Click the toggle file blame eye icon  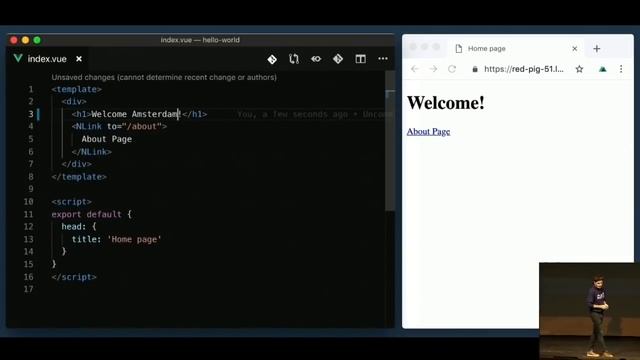[x=316, y=59]
